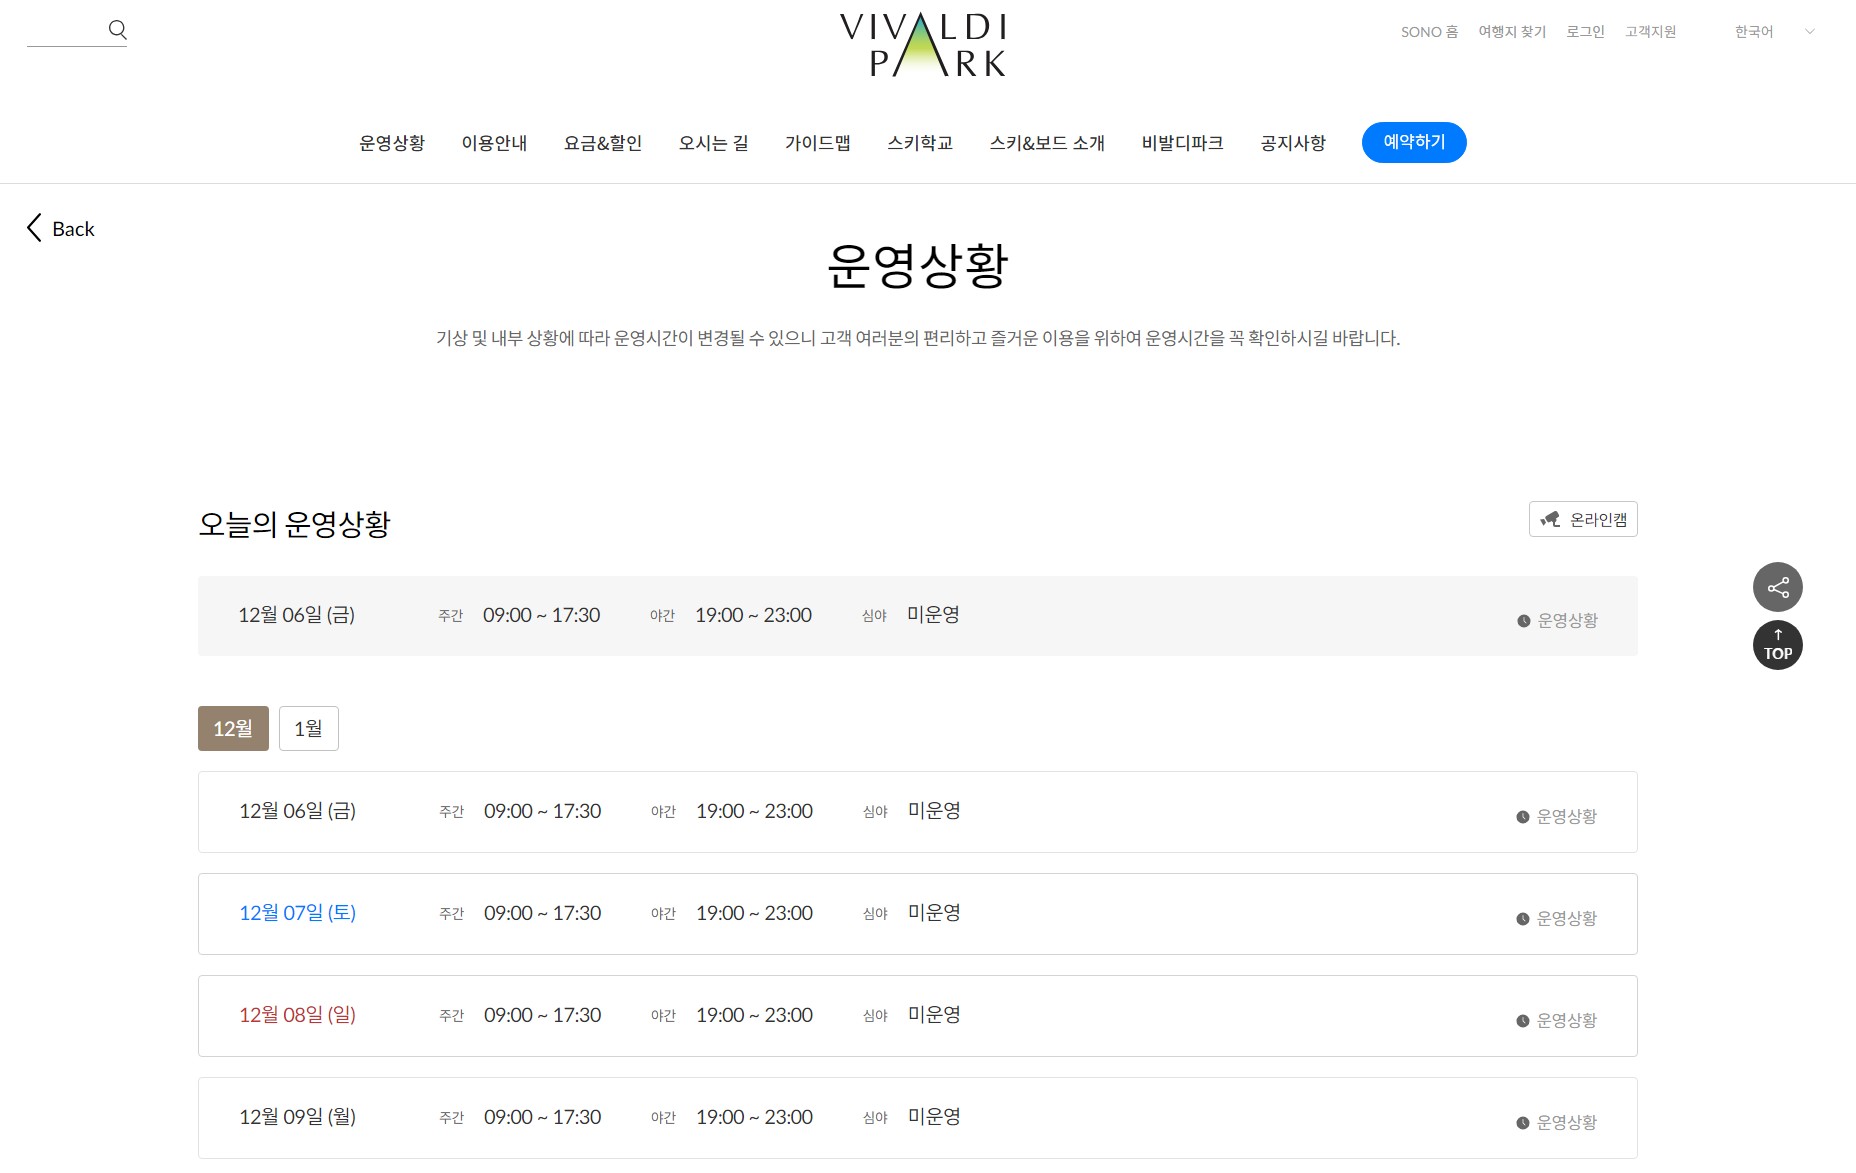Select the 12월 month filter
Image resolution: width=1856 pixels, height=1173 pixels.
233,728
